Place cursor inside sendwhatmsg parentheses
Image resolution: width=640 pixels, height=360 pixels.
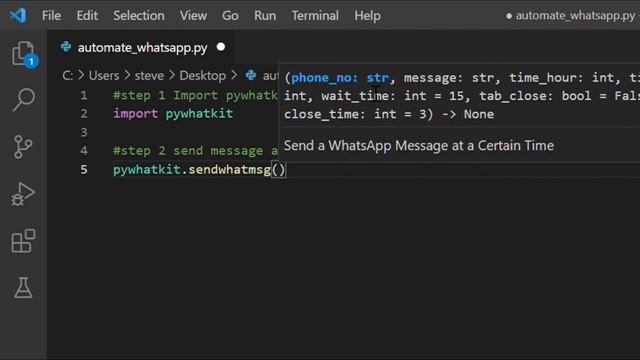[278, 169]
